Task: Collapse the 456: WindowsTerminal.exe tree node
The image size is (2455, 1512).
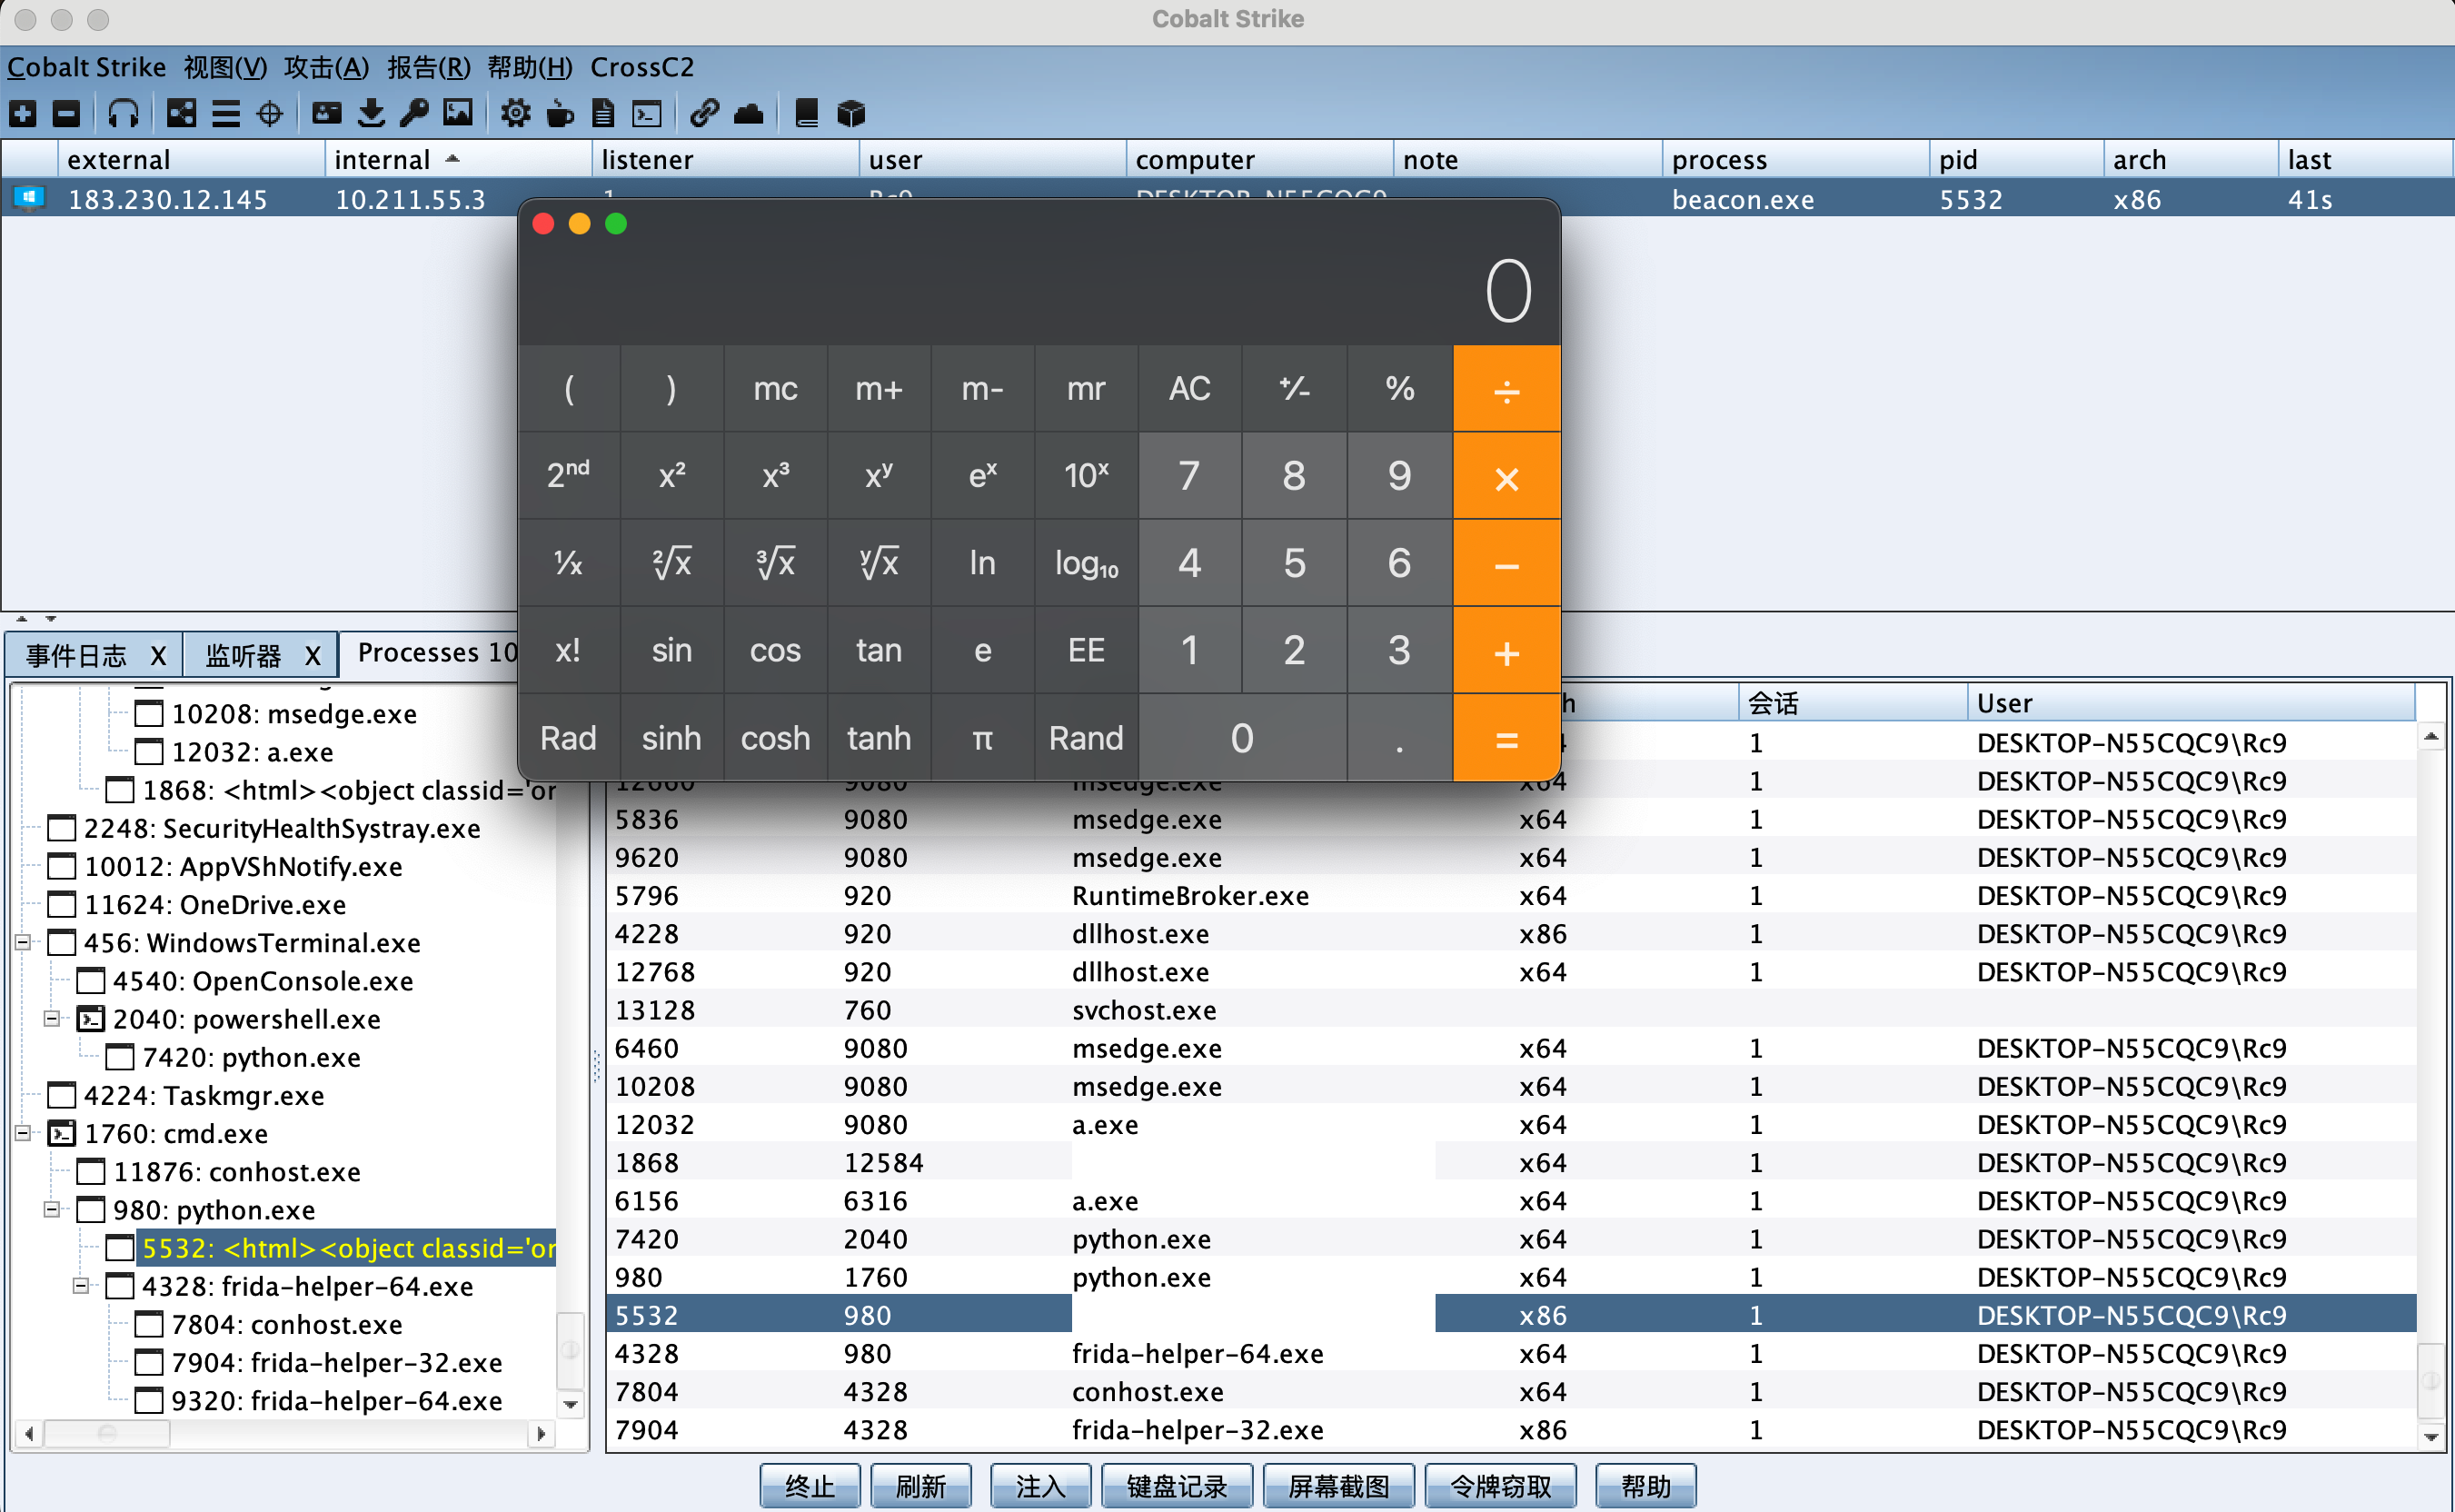Action: click(23, 942)
